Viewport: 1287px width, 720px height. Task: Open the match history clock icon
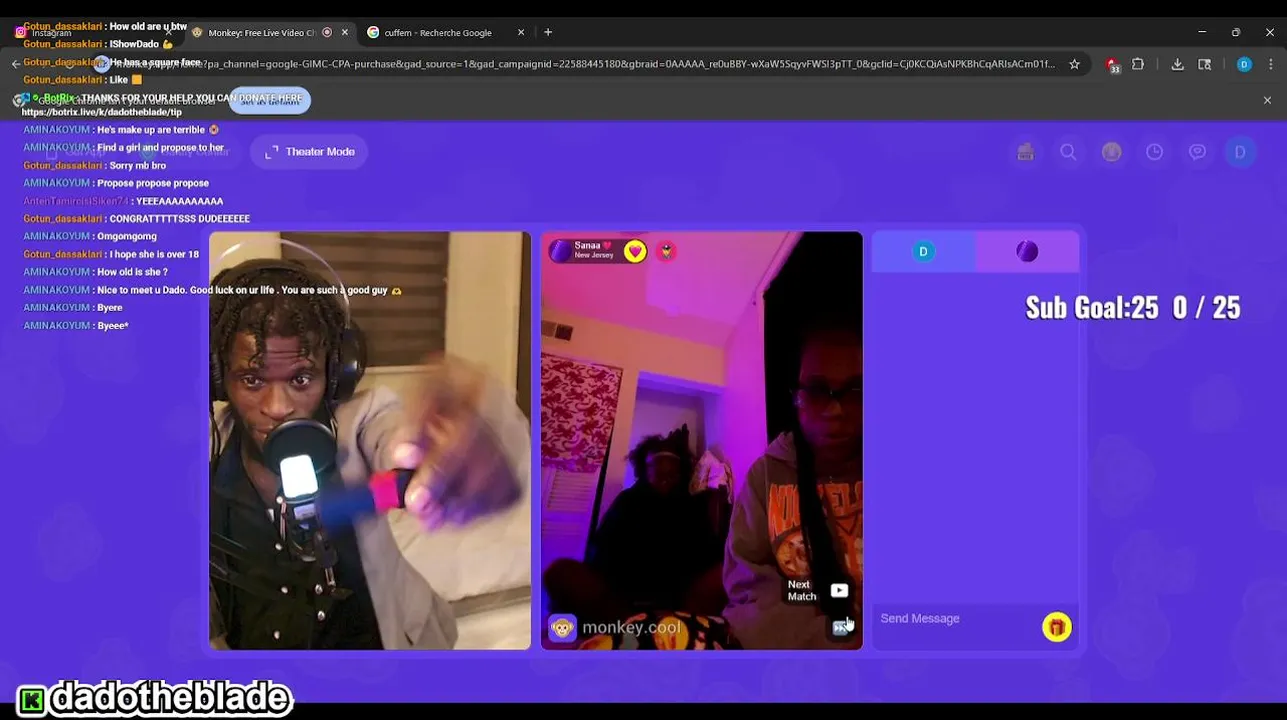[1154, 152]
